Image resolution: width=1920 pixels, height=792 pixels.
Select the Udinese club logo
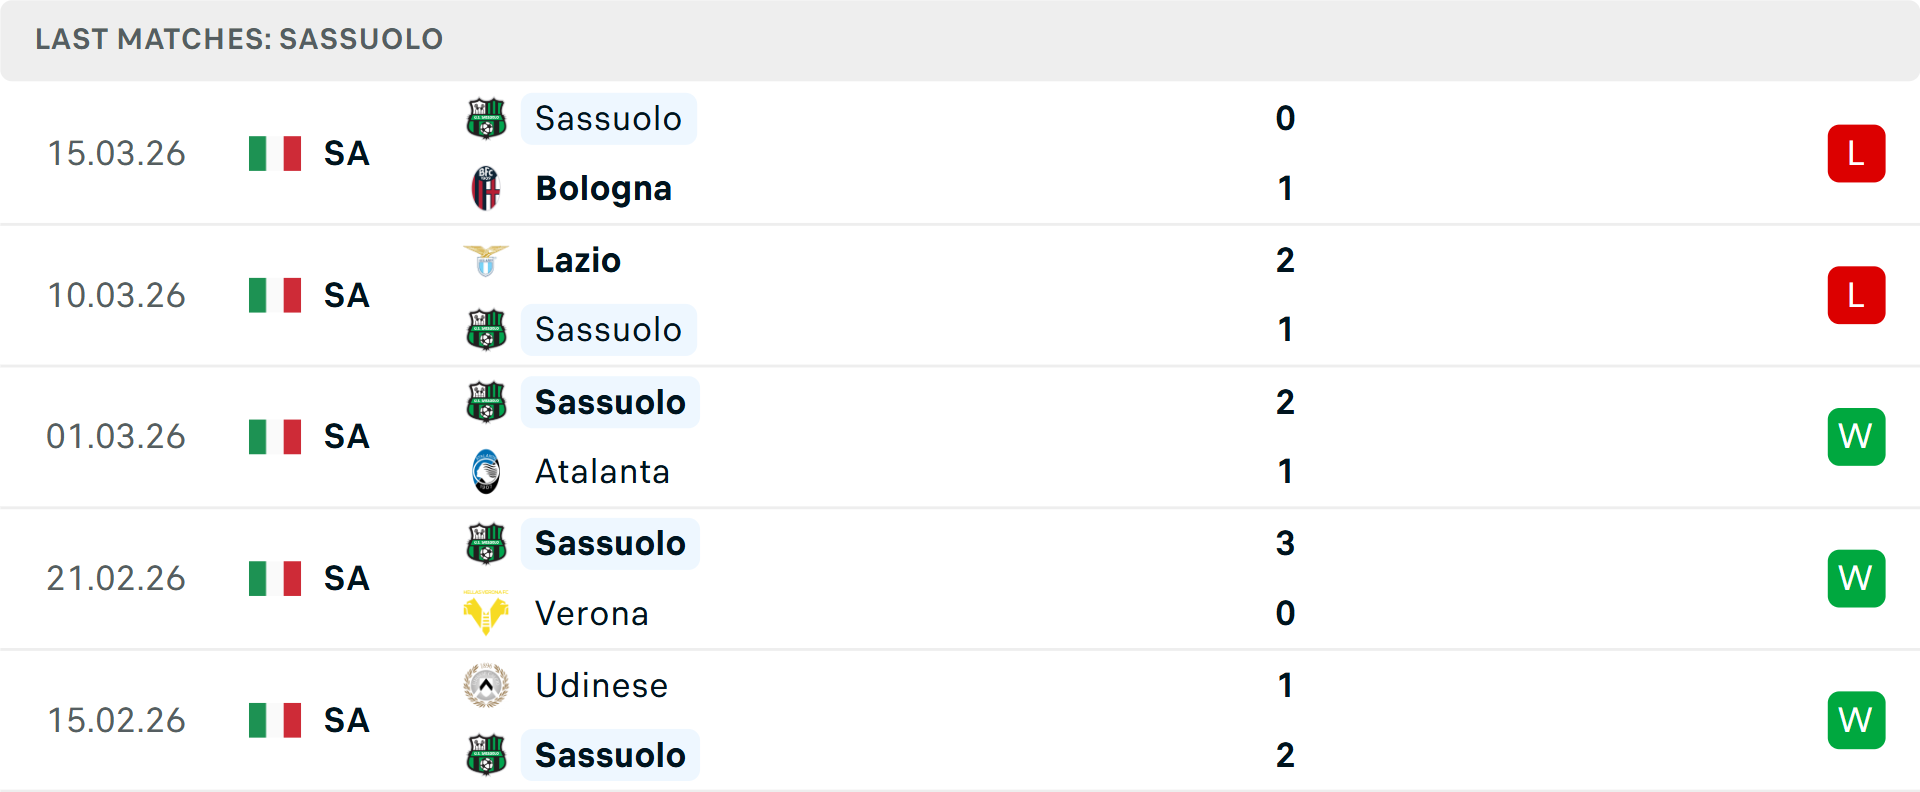pos(487,686)
